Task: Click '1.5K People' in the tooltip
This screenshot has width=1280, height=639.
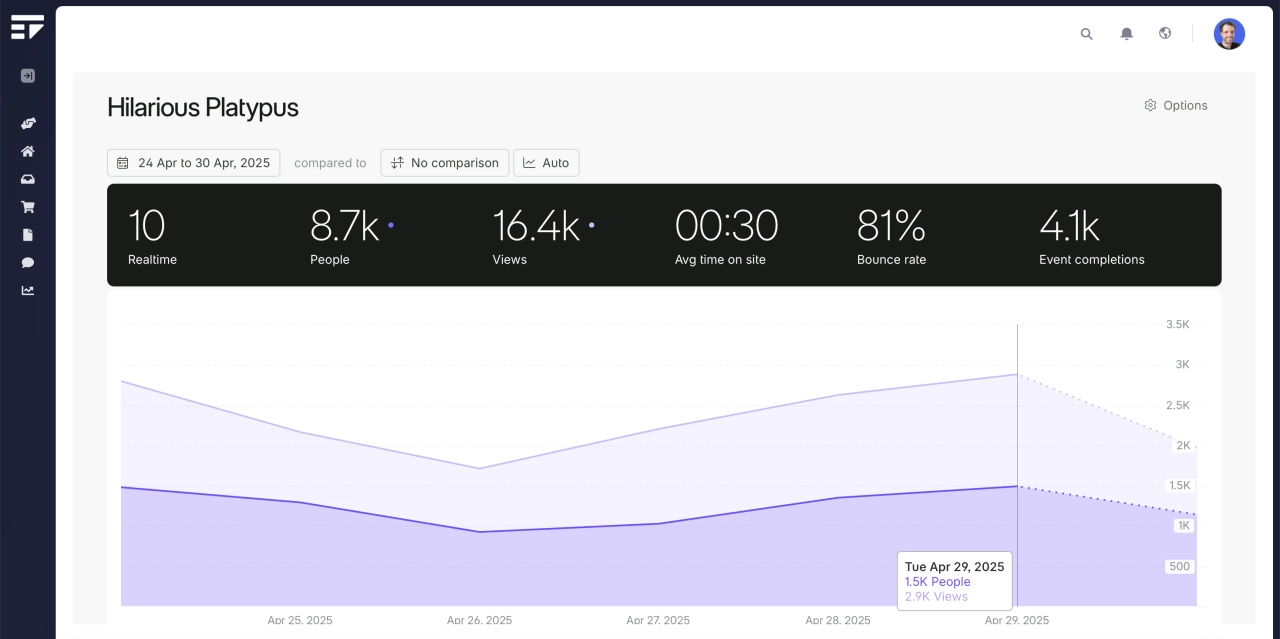Action: 938,582
